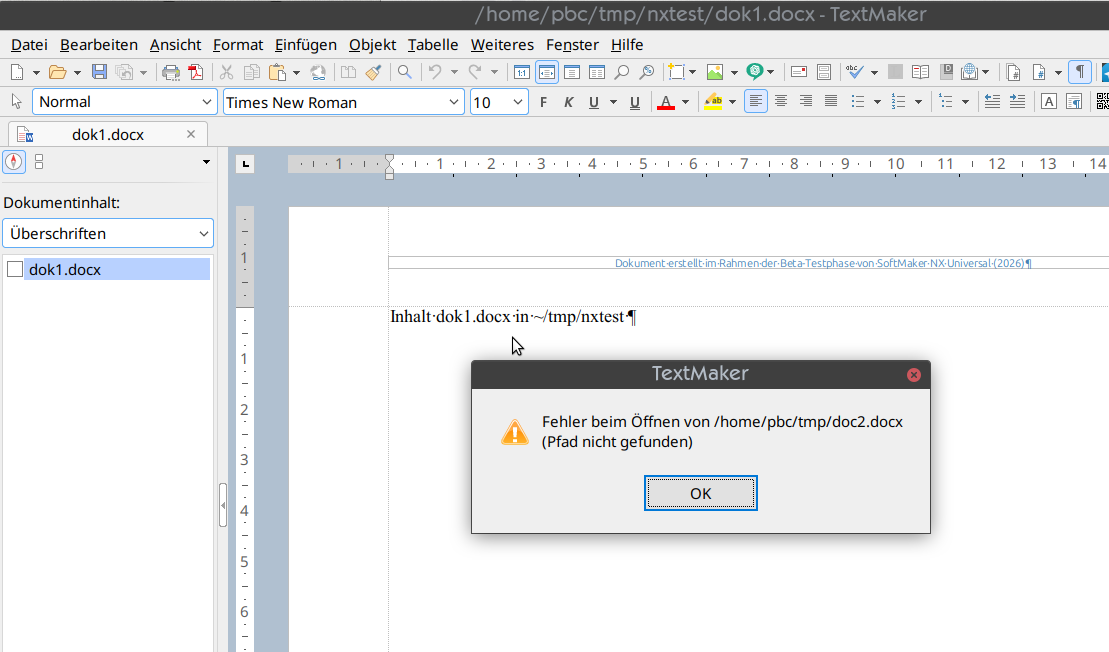Viewport: 1109px width, 652px height.
Task: Export as PDF with the red PDF icon
Action: [195, 72]
